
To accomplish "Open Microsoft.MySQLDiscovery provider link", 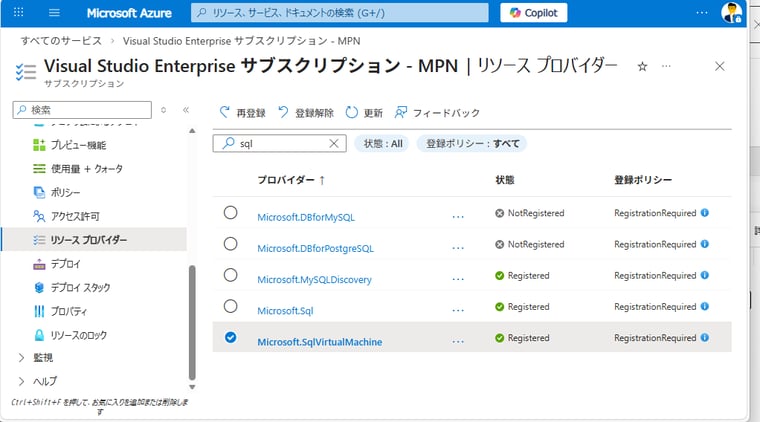I will [314, 280].
